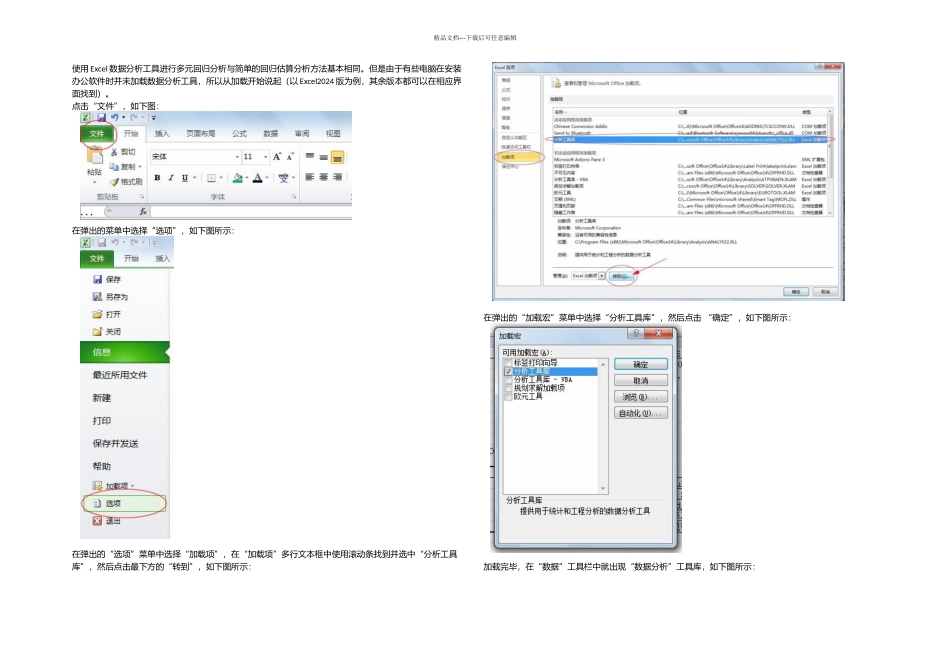Check 规划求解加载项 in the 加载宏 dialog
950x672 pixels.
coord(508,388)
